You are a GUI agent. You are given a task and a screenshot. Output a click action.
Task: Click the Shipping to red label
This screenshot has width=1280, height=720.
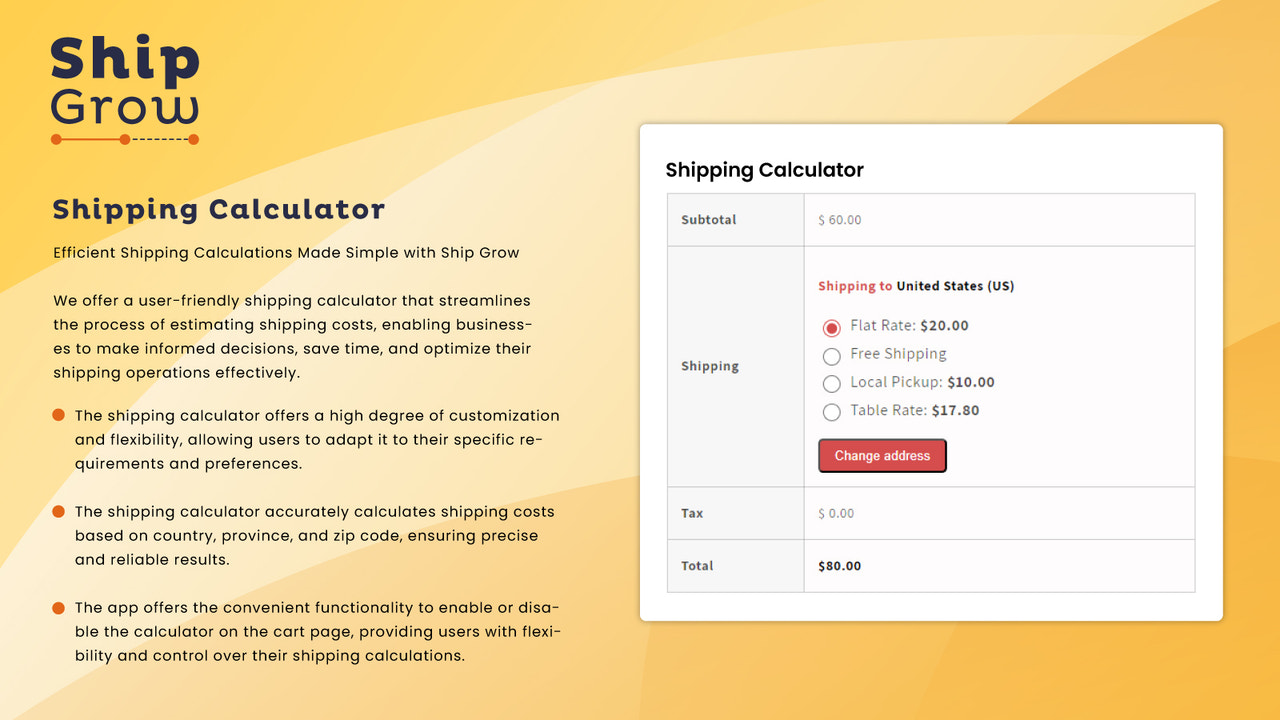tap(854, 285)
